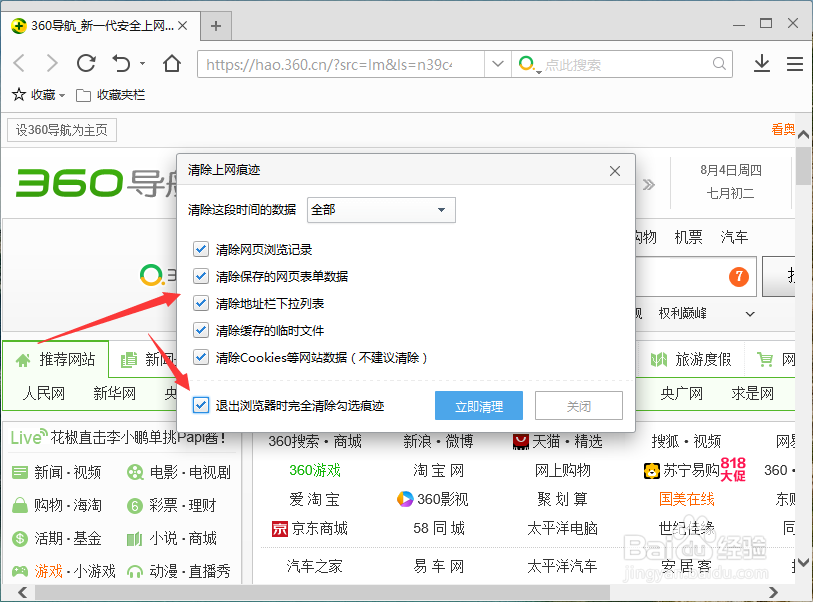Open the downloads arrow icon
Screen dimensions: 813x602
point(762,63)
